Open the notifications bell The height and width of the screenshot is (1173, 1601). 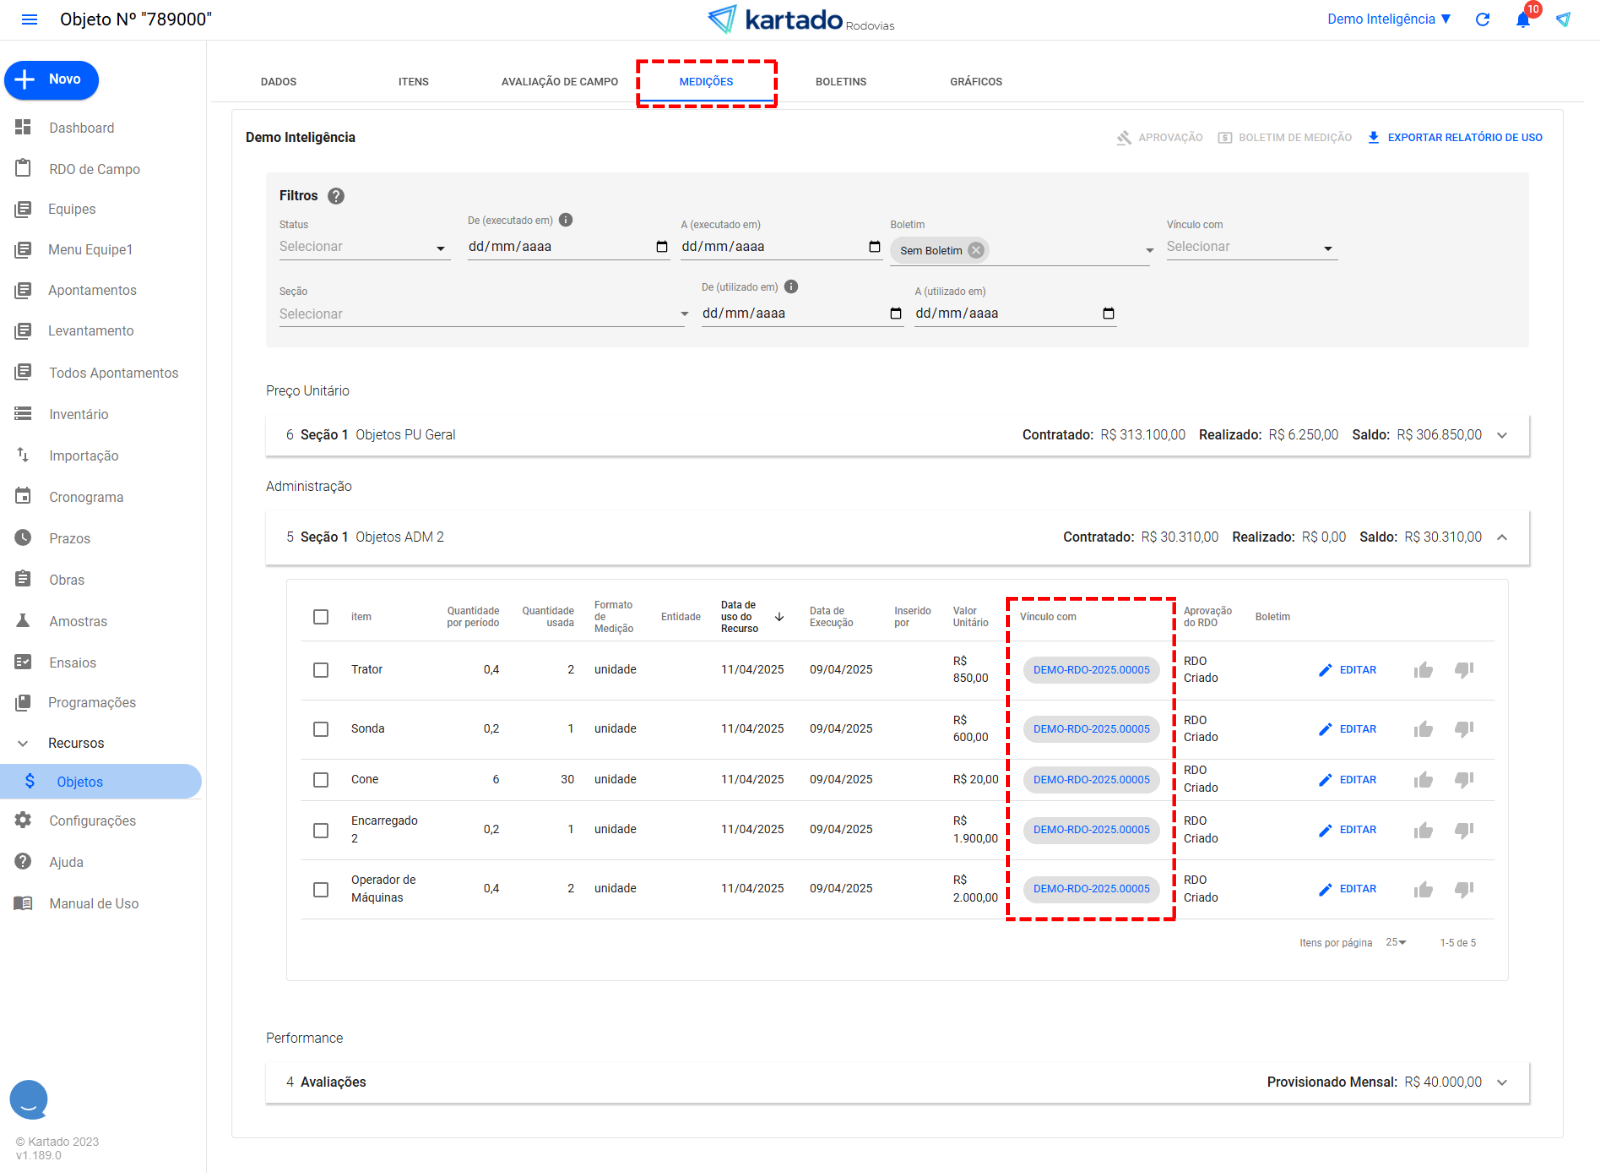click(x=1522, y=19)
